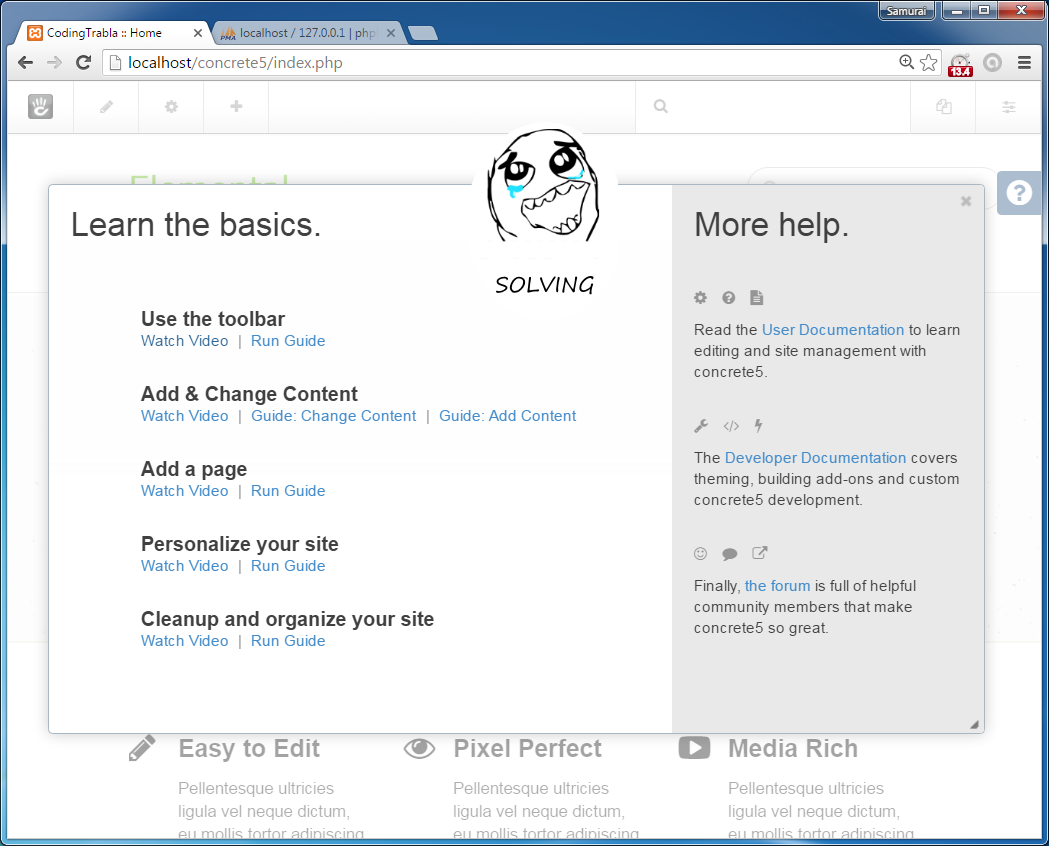Run Guide for Personalize your site
The width and height of the screenshot is (1049, 846).
click(288, 566)
